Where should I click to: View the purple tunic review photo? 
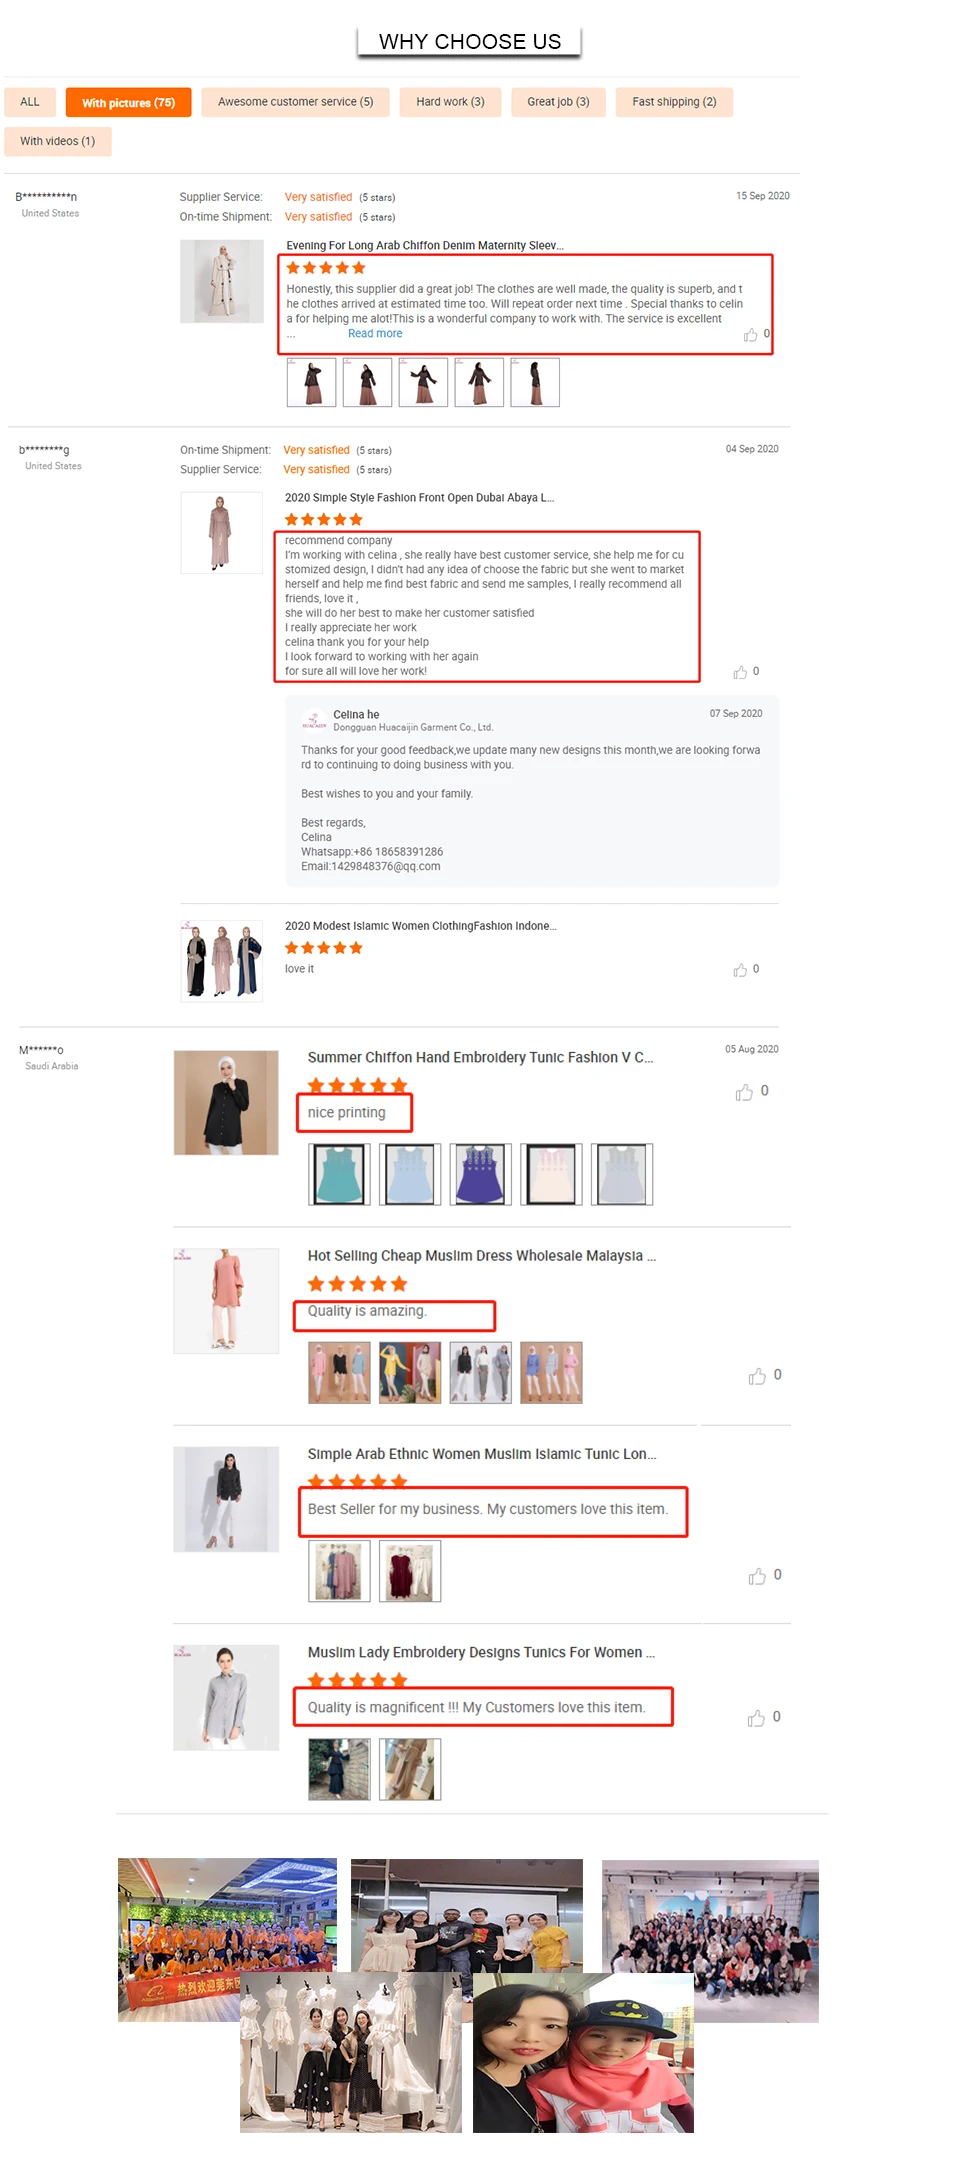tap(480, 1174)
